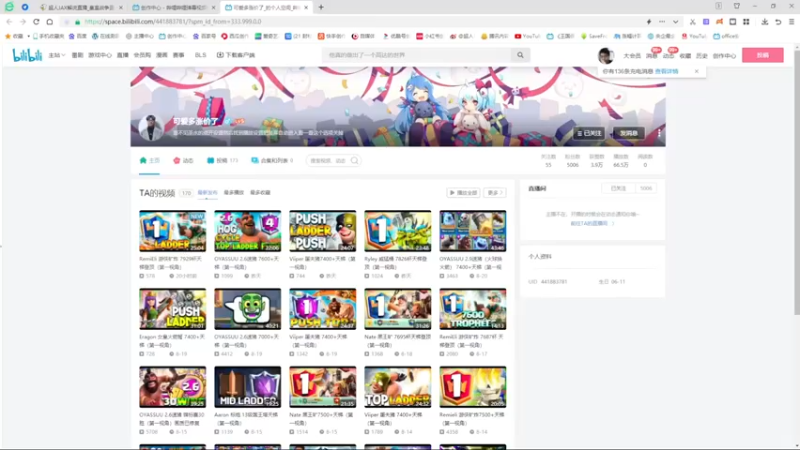Open browser downloads icon
Viewport: 800px width, 450px height.
pos(764,22)
